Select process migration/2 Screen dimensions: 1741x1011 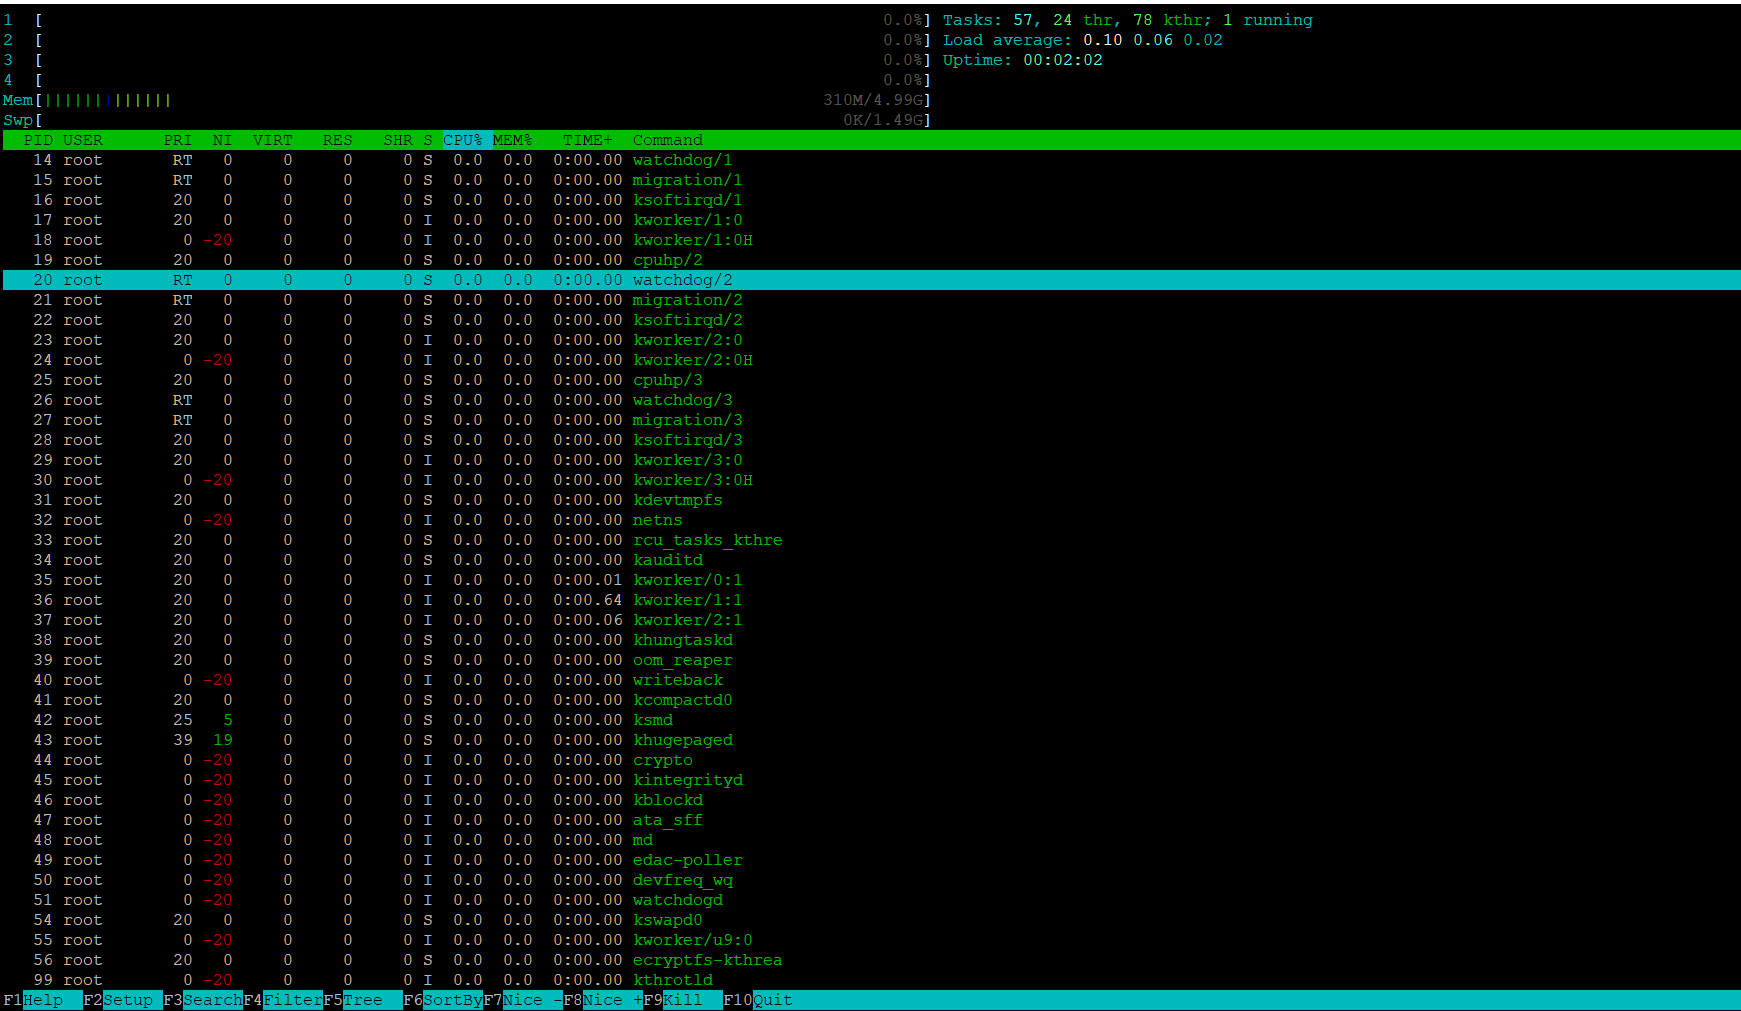point(871,300)
